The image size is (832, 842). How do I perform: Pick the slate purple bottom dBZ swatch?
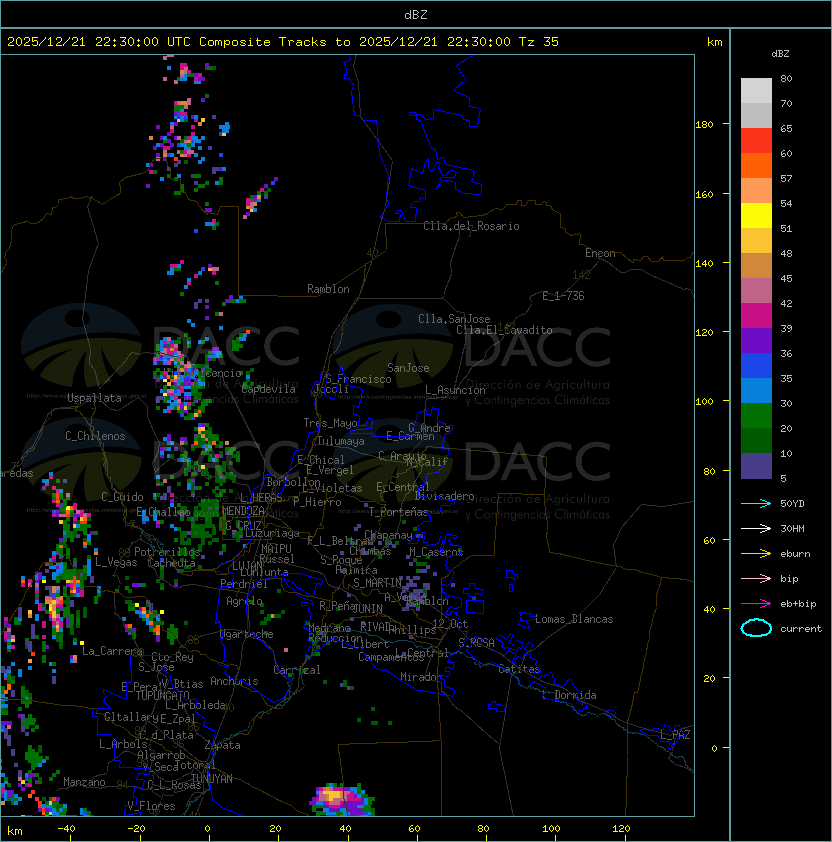click(756, 466)
